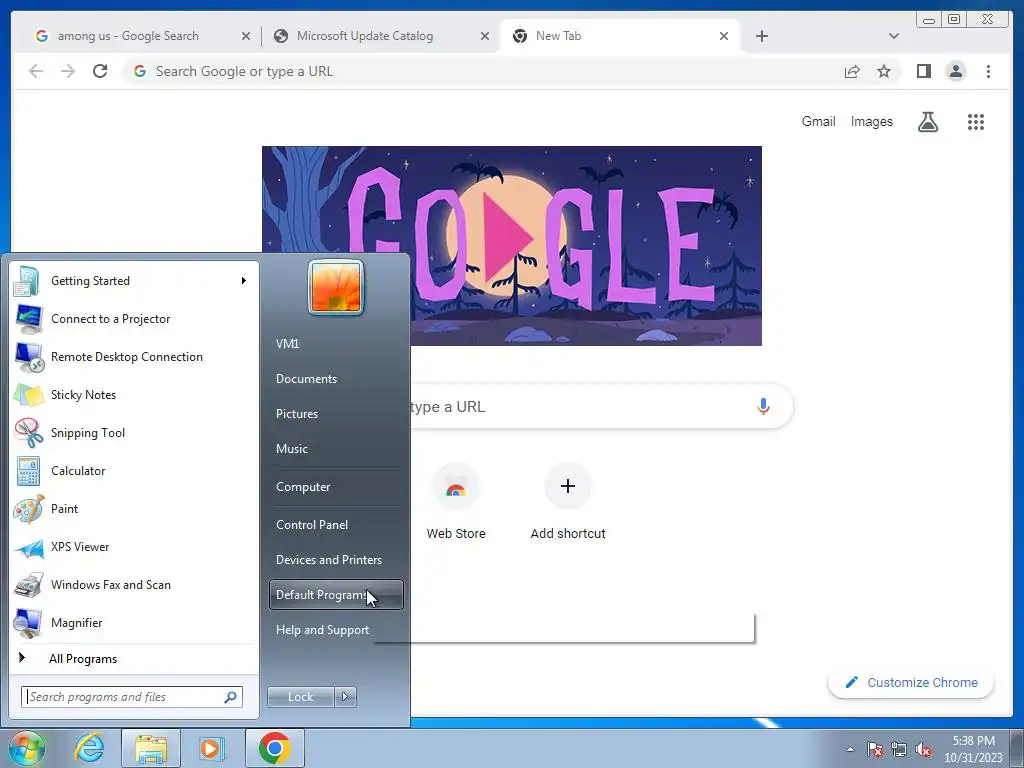
Task: Click the Chrome taskbar icon
Action: tap(274, 748)
